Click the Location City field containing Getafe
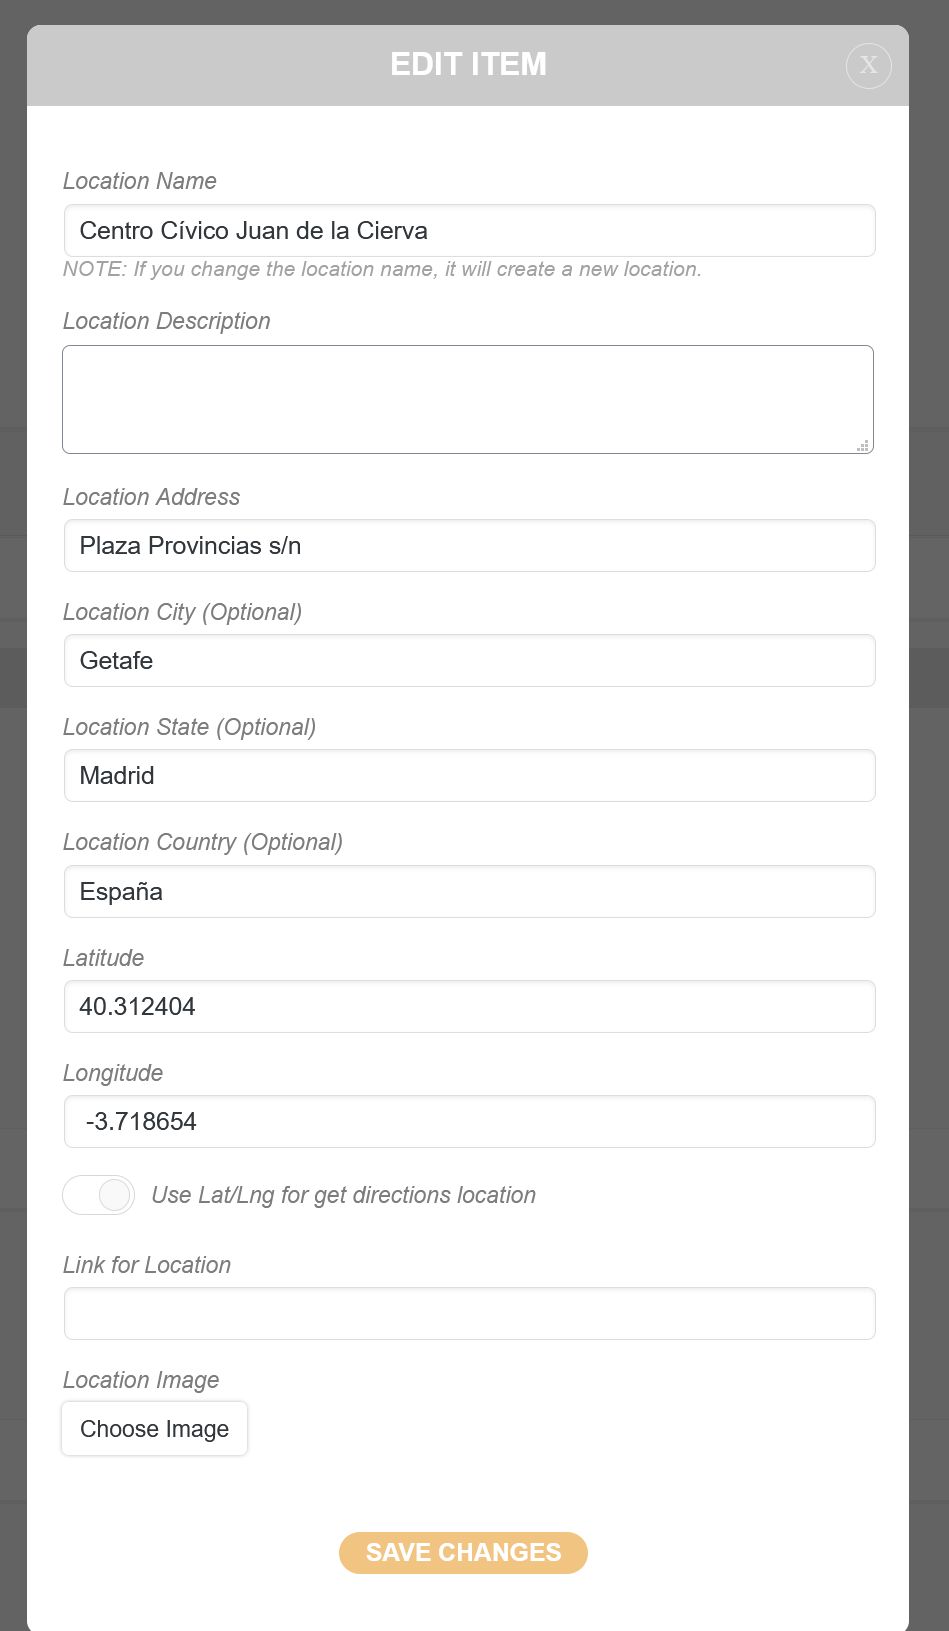Image resolution: width=949 pixels, height=1631 pixels. (x=469, y=661)
